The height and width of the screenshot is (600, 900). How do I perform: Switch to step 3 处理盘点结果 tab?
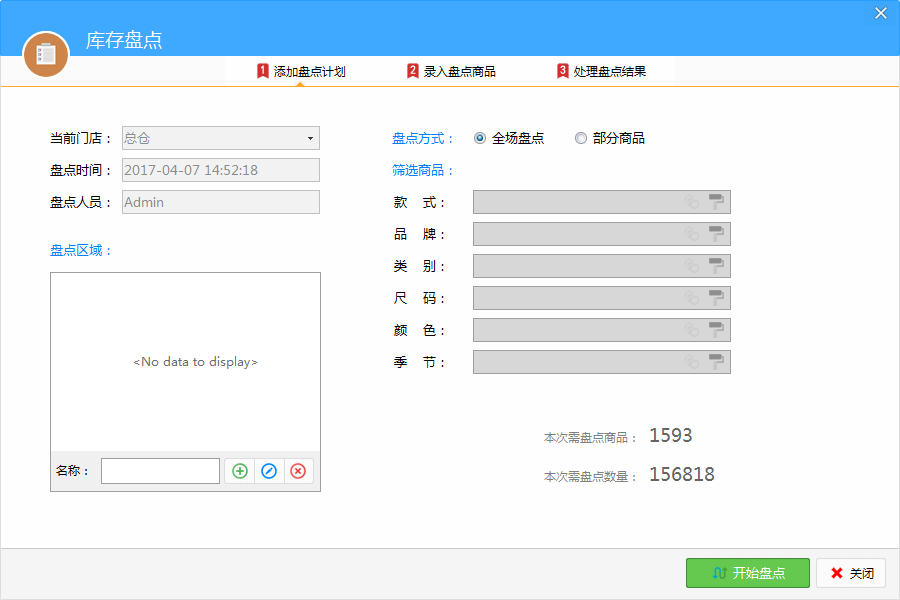[601, 71]
